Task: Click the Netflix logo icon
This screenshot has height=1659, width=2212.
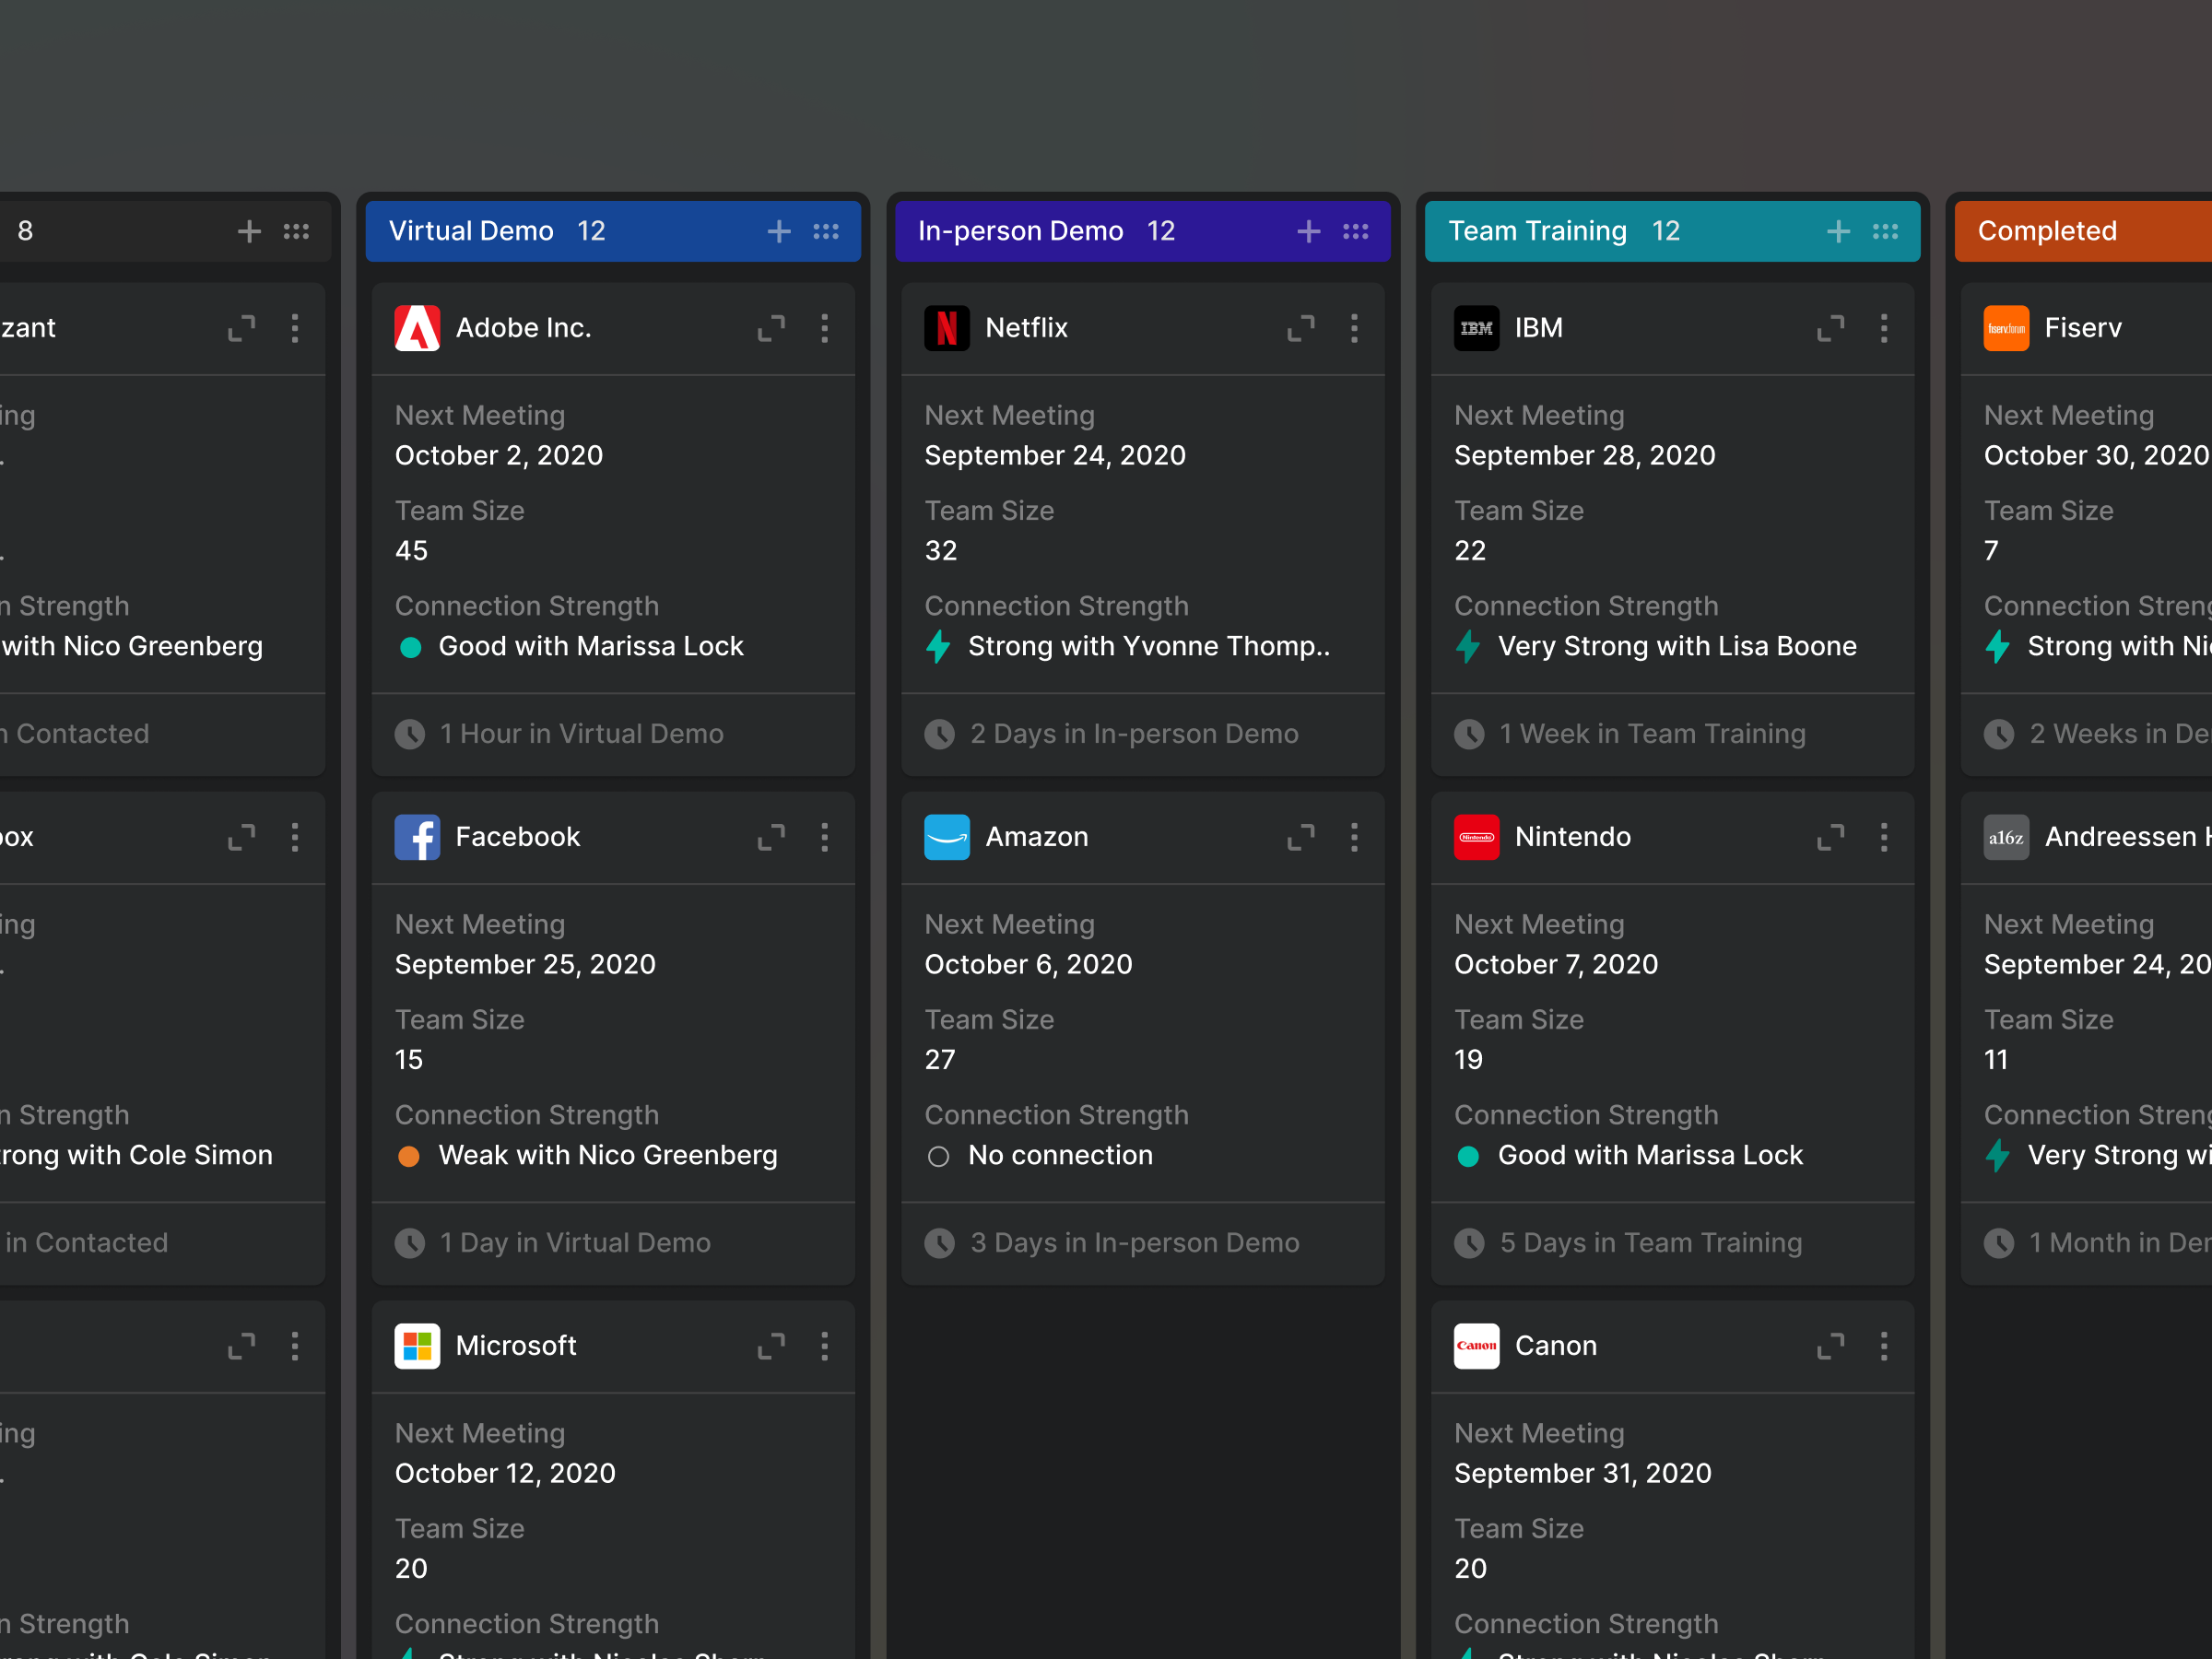Action: tap(947, 328)
